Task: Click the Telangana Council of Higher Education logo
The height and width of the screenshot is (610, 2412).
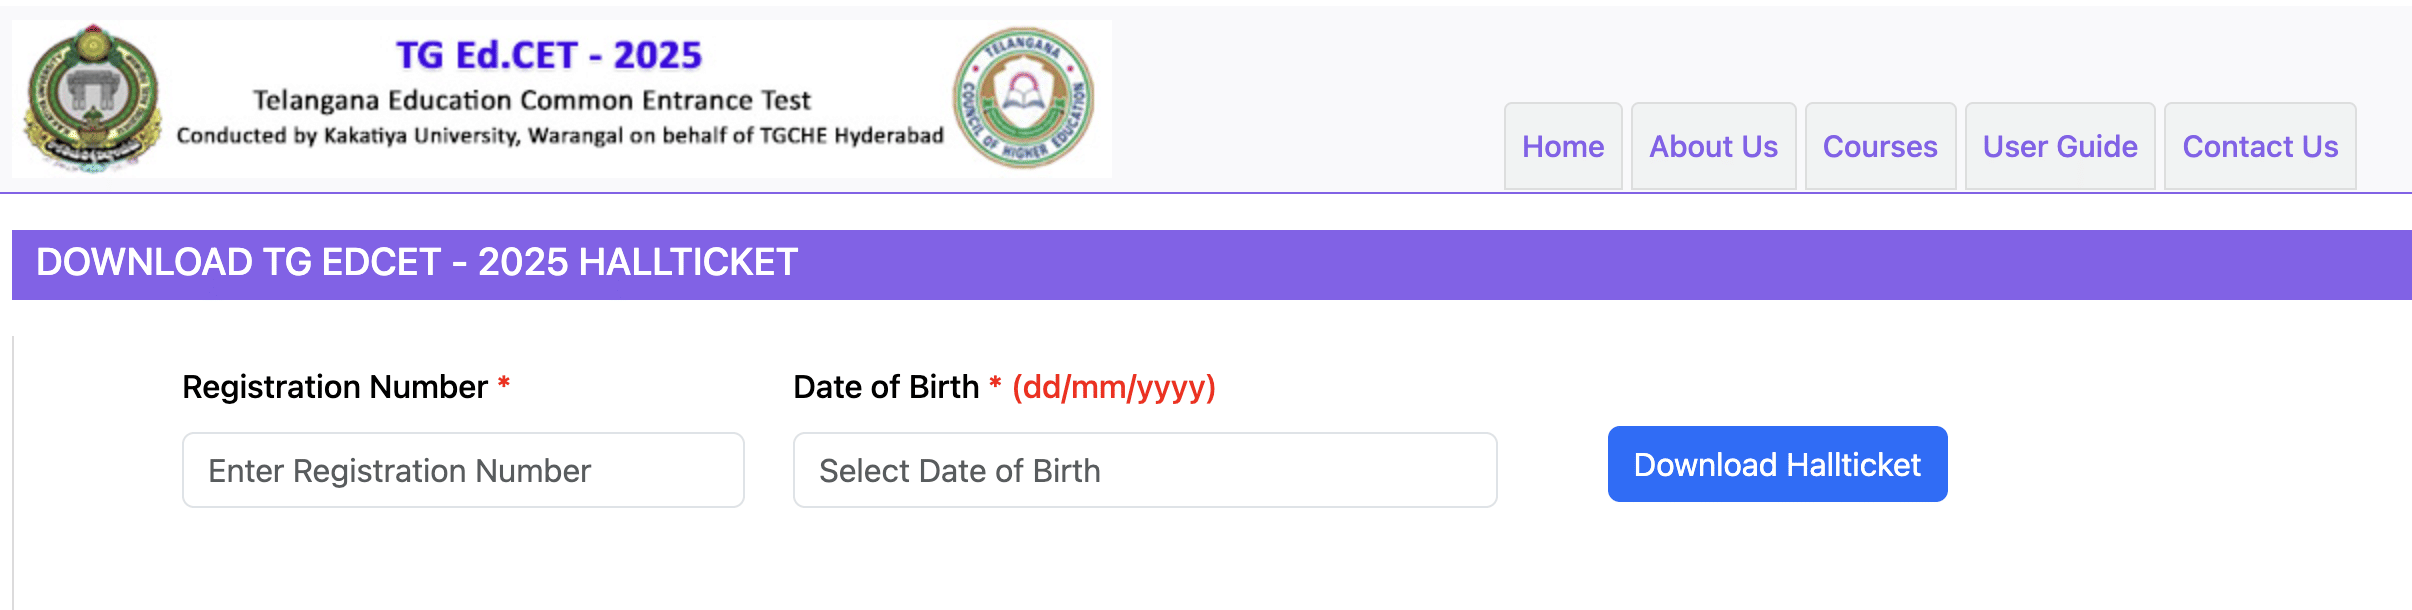Action: pos(1023,98)
